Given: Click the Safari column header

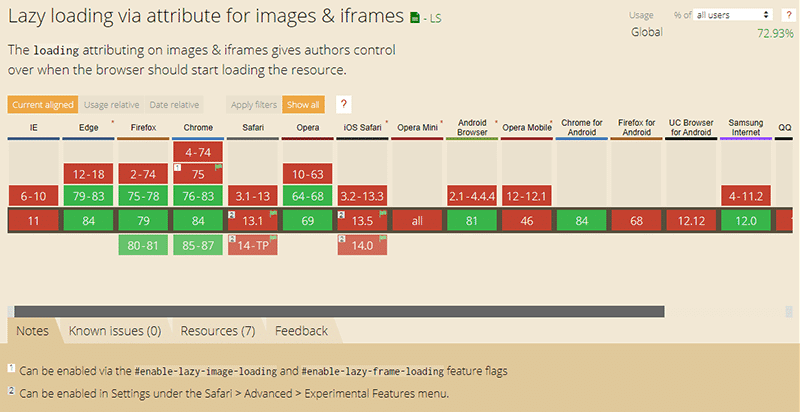Looking at the screenshot, I should pos(253,128).
